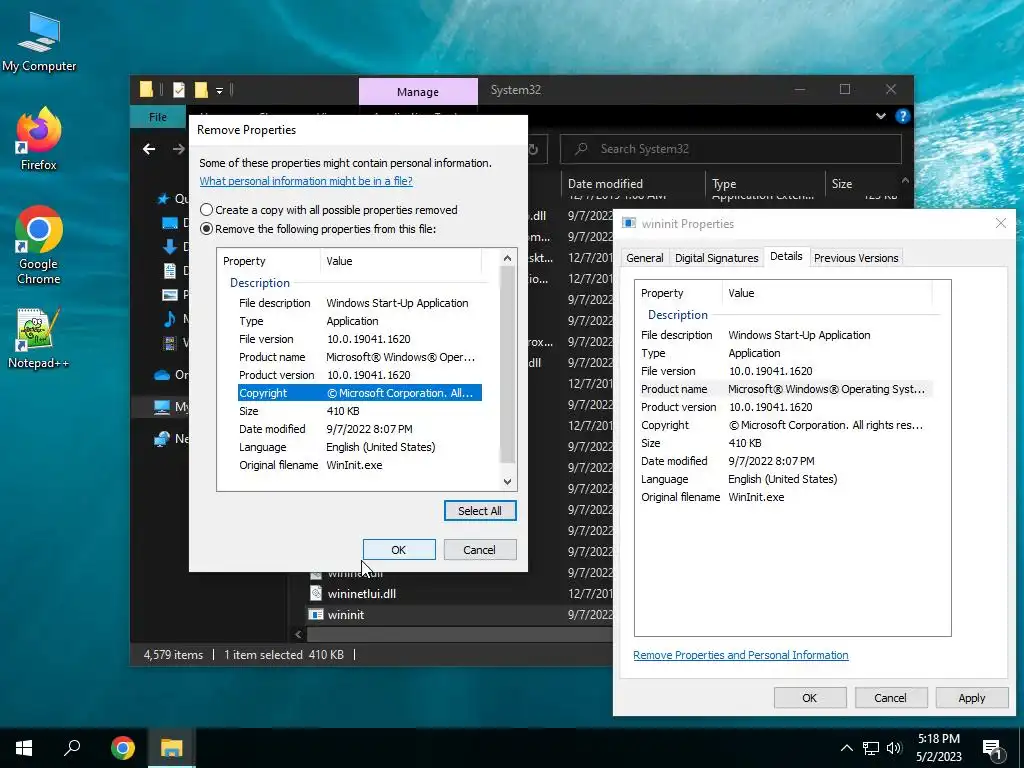
Task: Open the Manage ribbon tab
Action: pos(418,91)
